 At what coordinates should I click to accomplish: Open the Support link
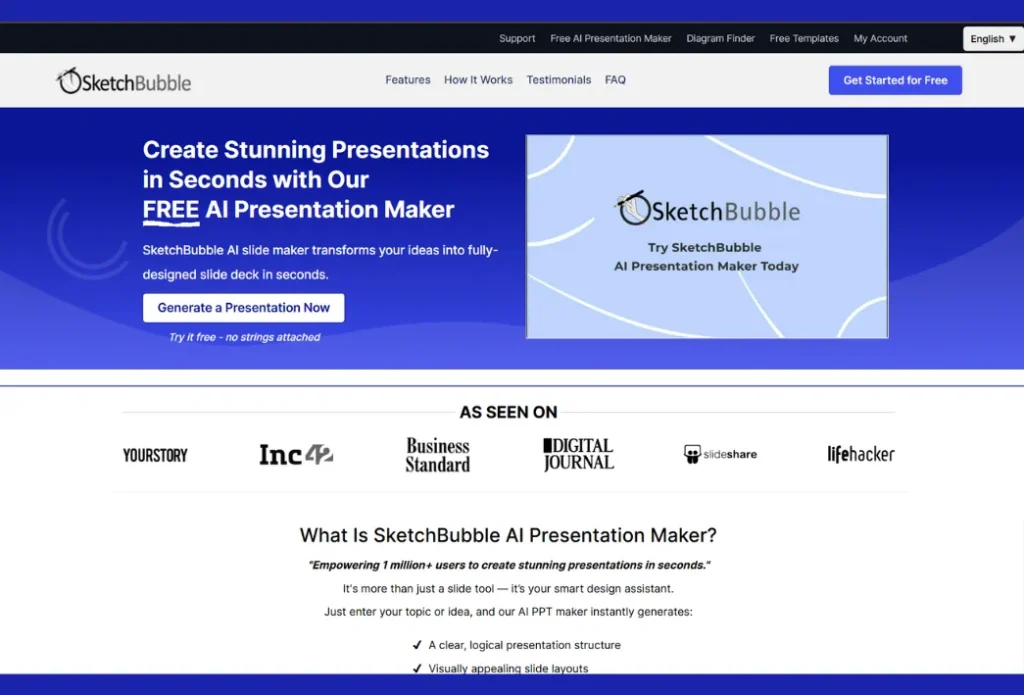517,39
